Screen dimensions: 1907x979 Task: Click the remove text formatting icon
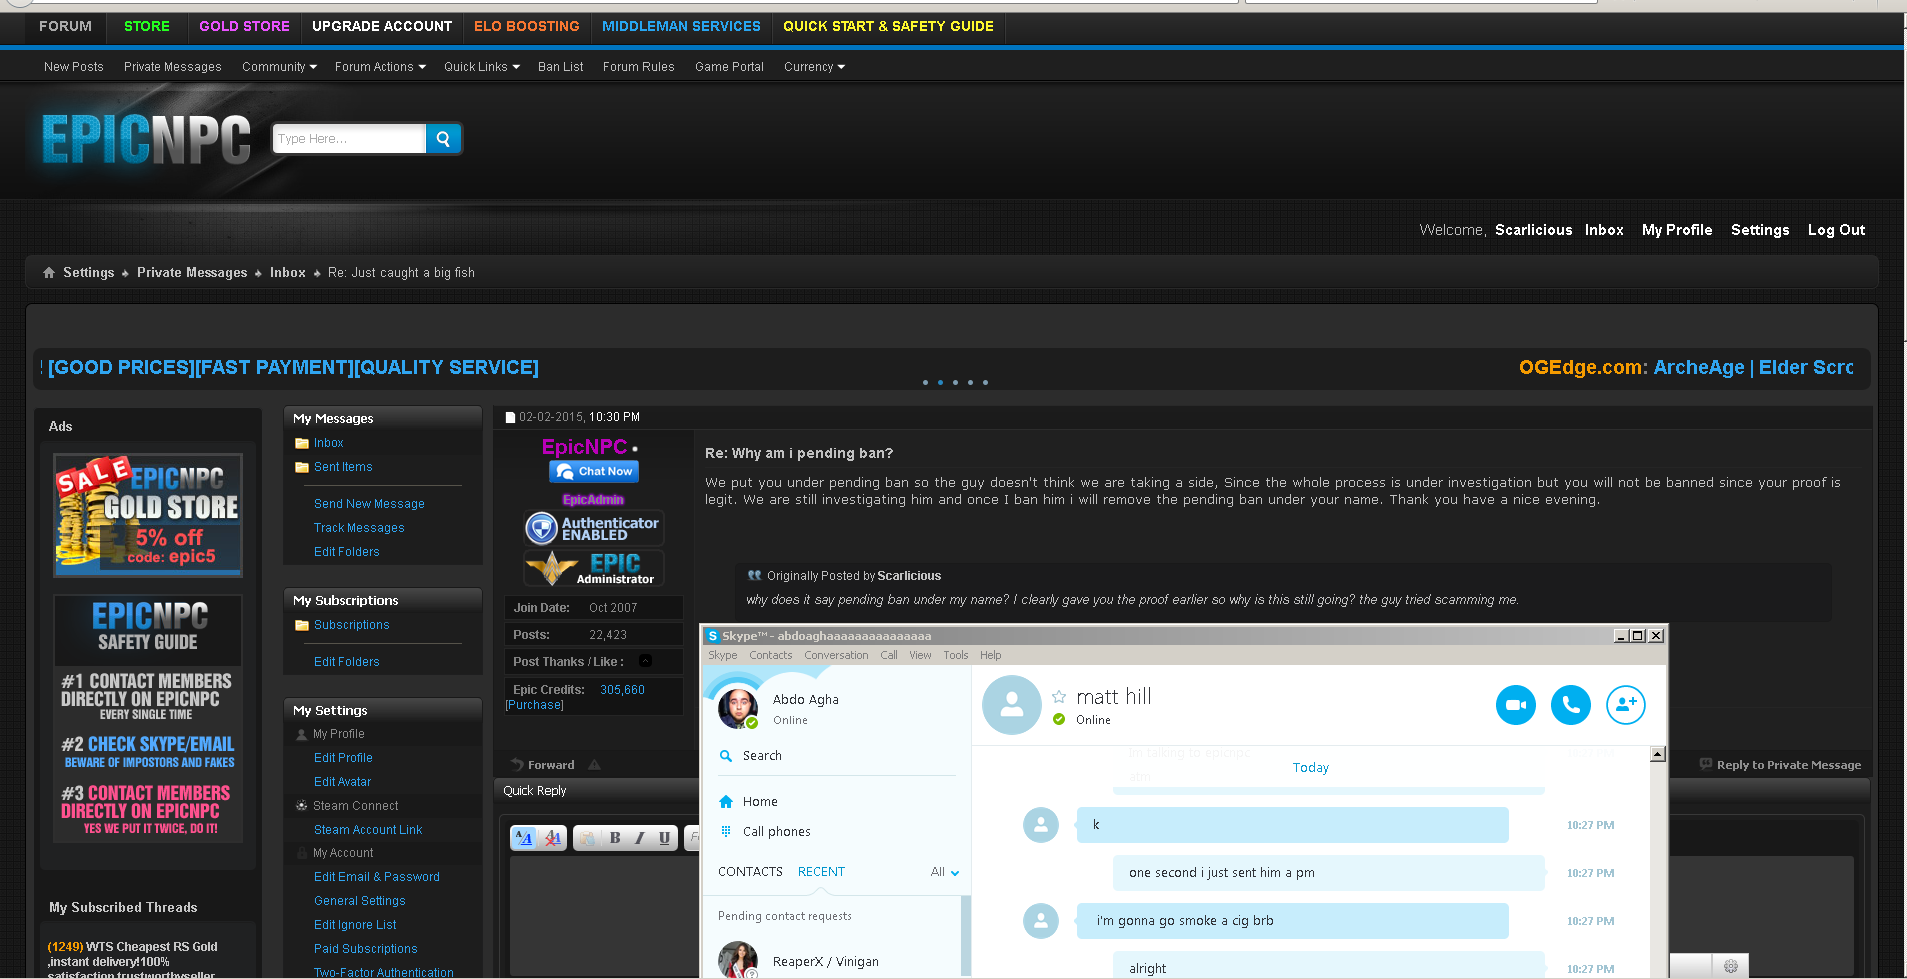(552, 838)
